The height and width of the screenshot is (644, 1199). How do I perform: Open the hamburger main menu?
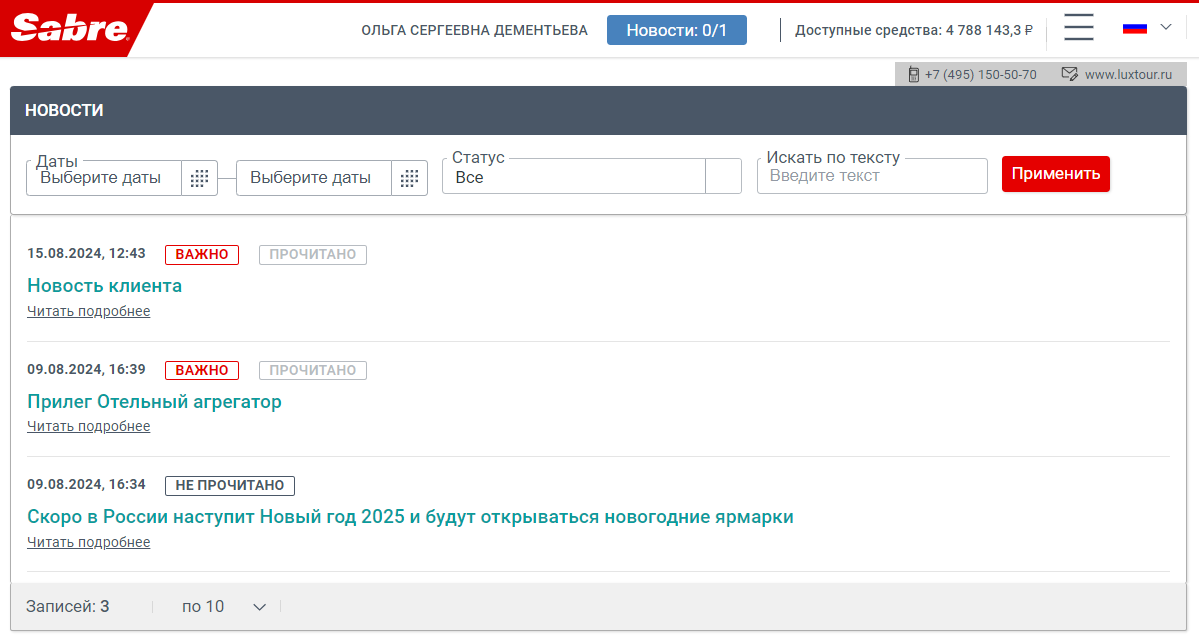pyautogui.click(x=1078, y=28)
